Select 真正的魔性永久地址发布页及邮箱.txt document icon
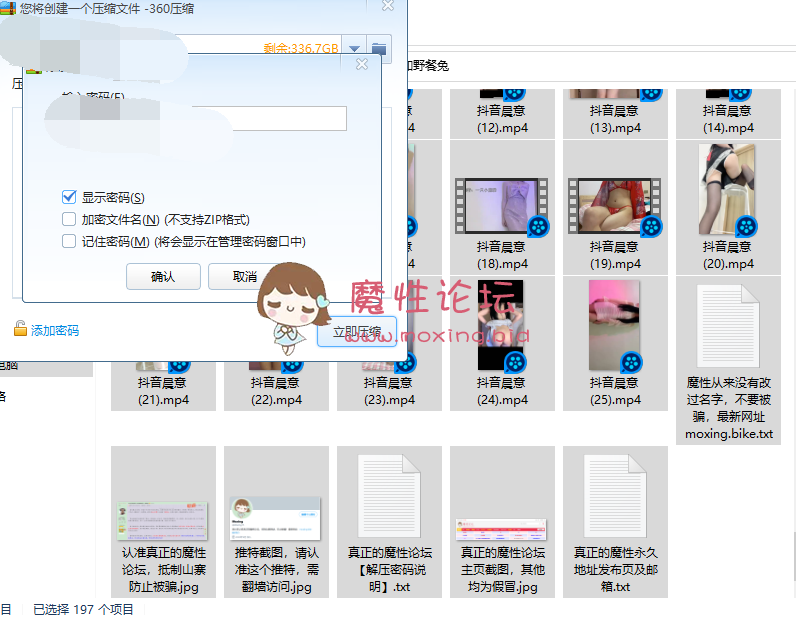Screen dimensions: 796x621 click(x=615, y=496)
